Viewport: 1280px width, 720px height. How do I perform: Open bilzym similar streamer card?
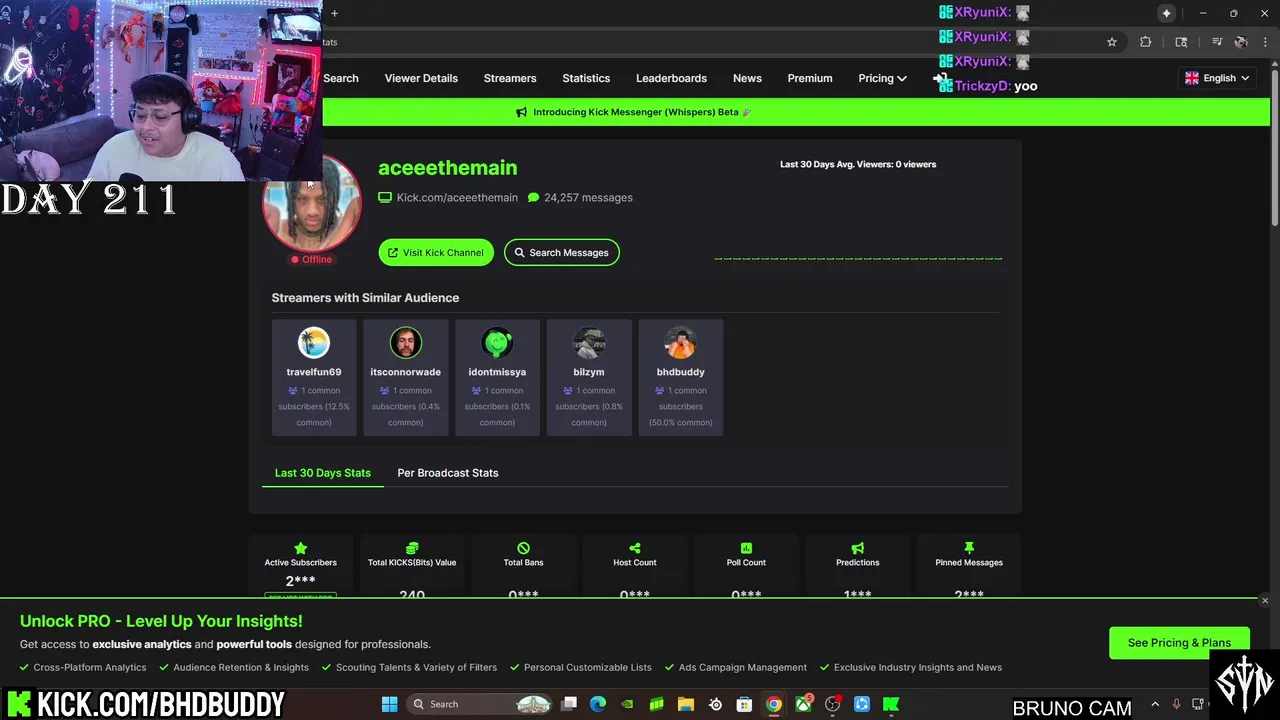(589, 377)
